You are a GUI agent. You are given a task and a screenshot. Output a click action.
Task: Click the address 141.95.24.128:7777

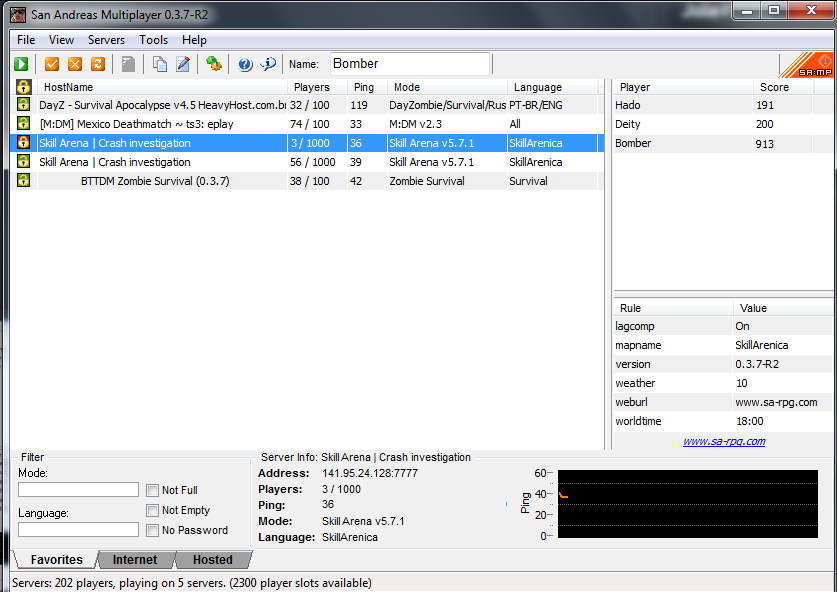pyautogui.click(x=370, y=473)
